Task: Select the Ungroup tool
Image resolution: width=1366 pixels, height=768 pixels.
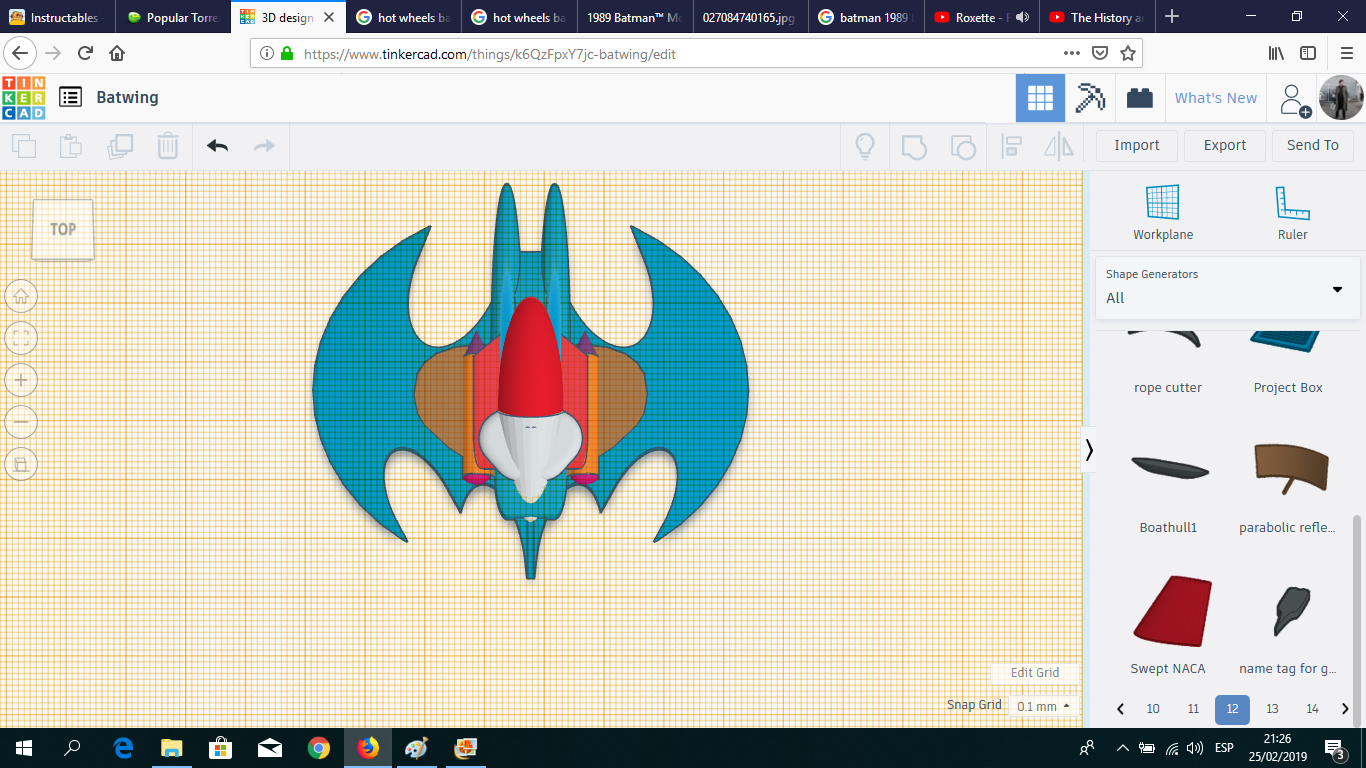Action: (x=963, y=146)
